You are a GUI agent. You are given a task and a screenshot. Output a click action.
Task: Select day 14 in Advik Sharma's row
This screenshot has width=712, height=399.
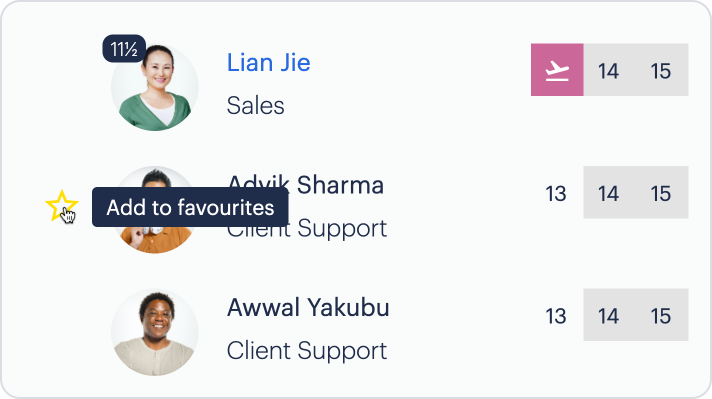(609, 192)
